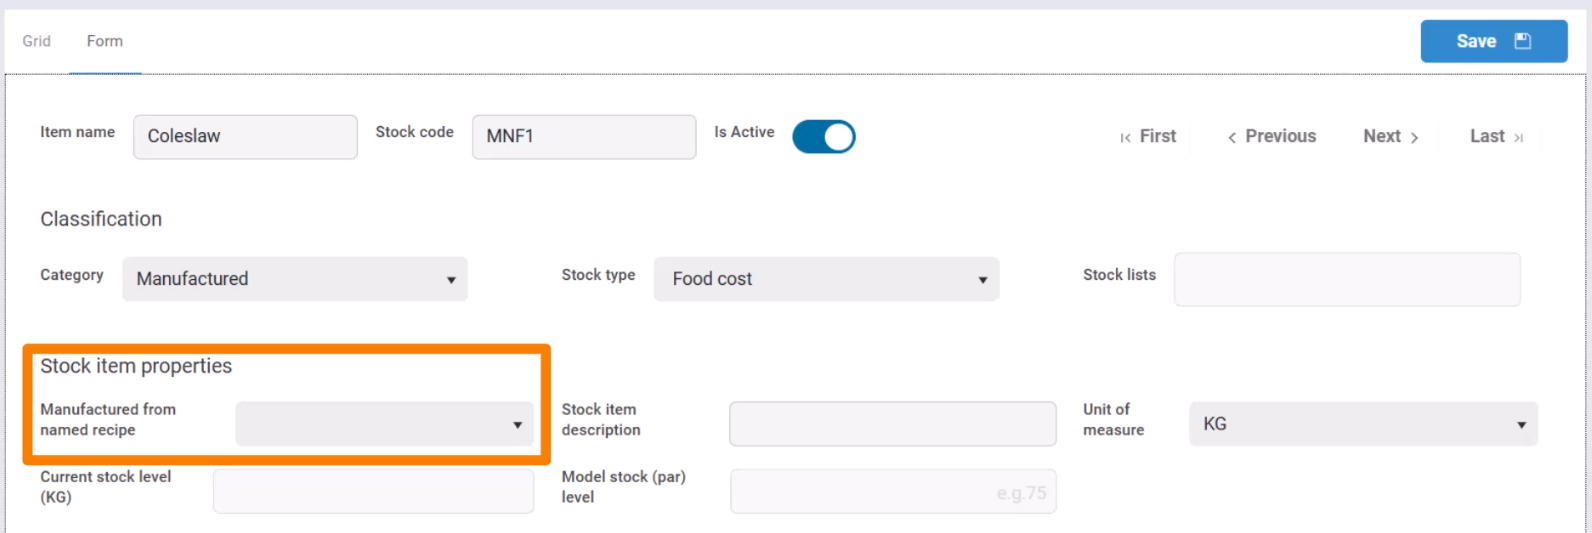Click the Next chevron icon
The image size is (1592, 533).
pyautogui.click(x=1414, y=138)
